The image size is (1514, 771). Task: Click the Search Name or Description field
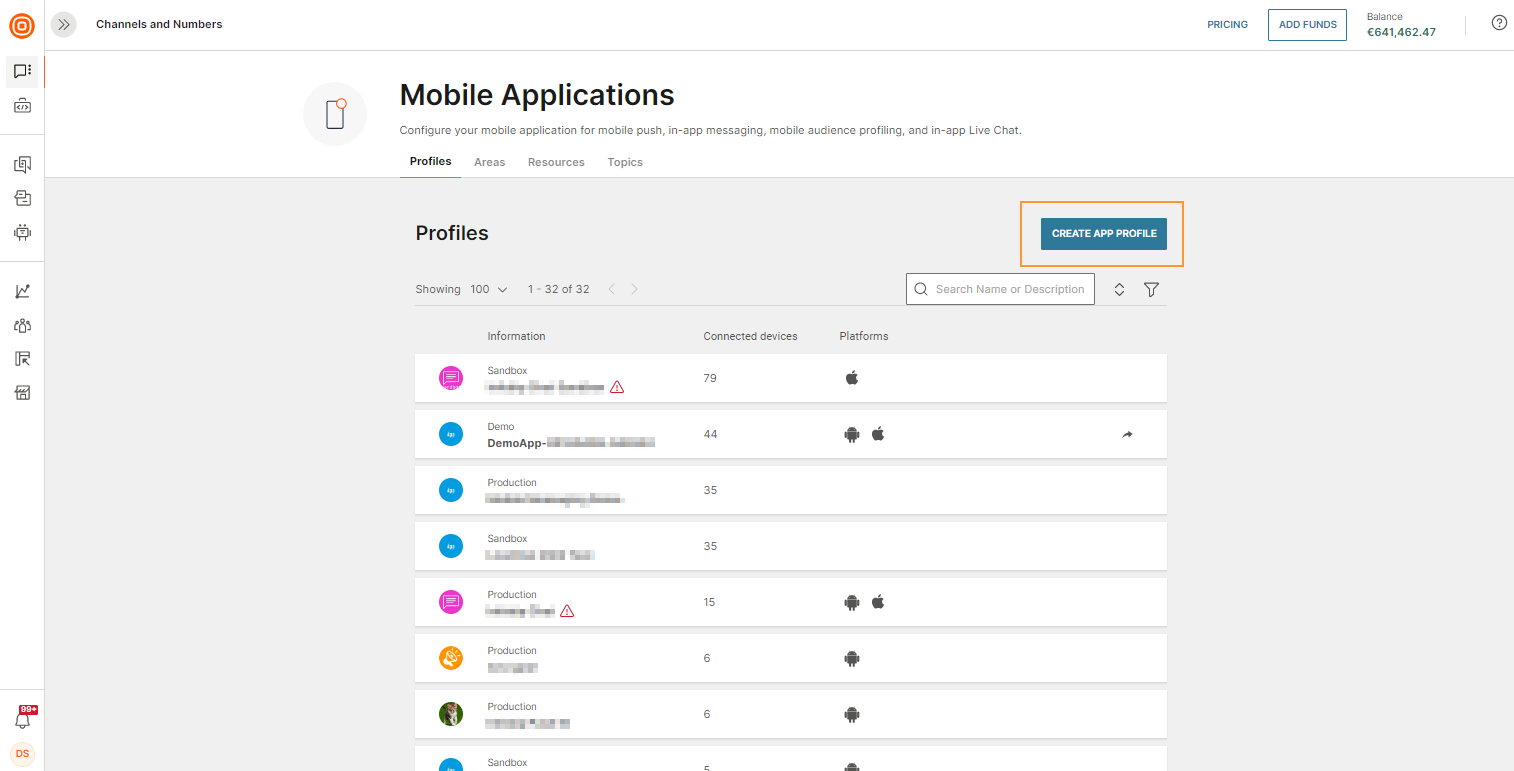coord(1009,289)
